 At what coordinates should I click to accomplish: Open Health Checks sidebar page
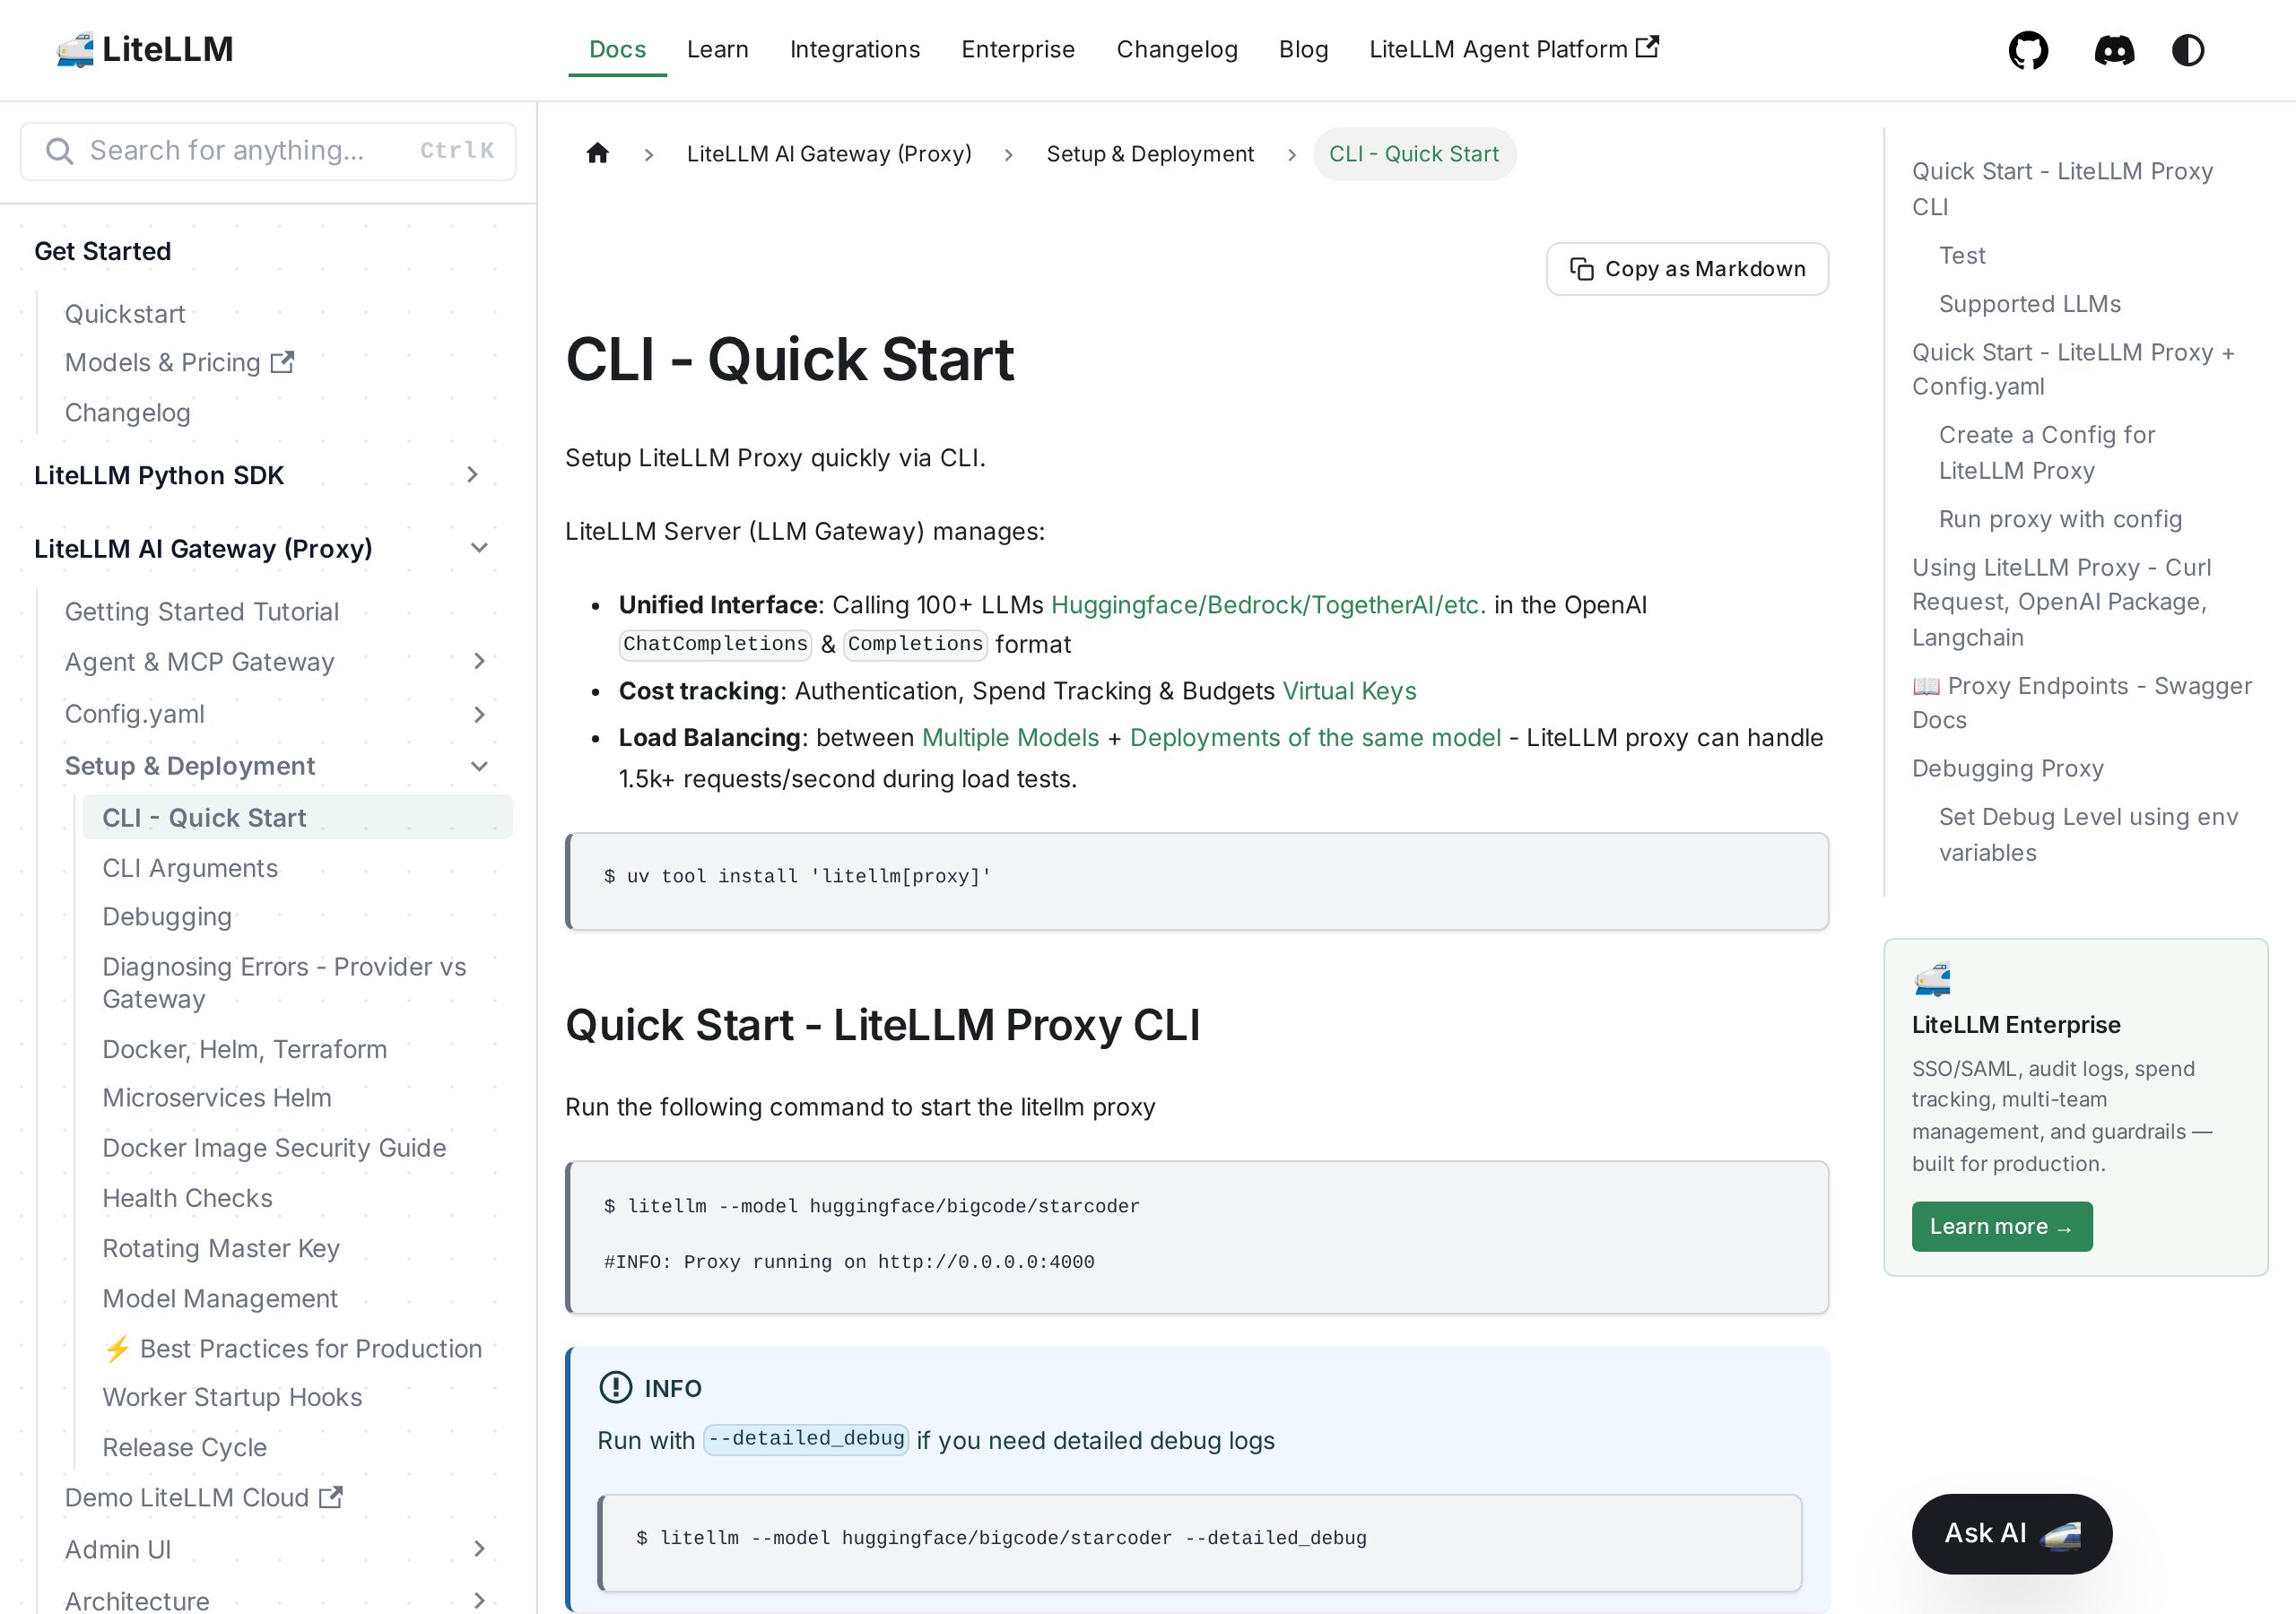click(187, 1198)
